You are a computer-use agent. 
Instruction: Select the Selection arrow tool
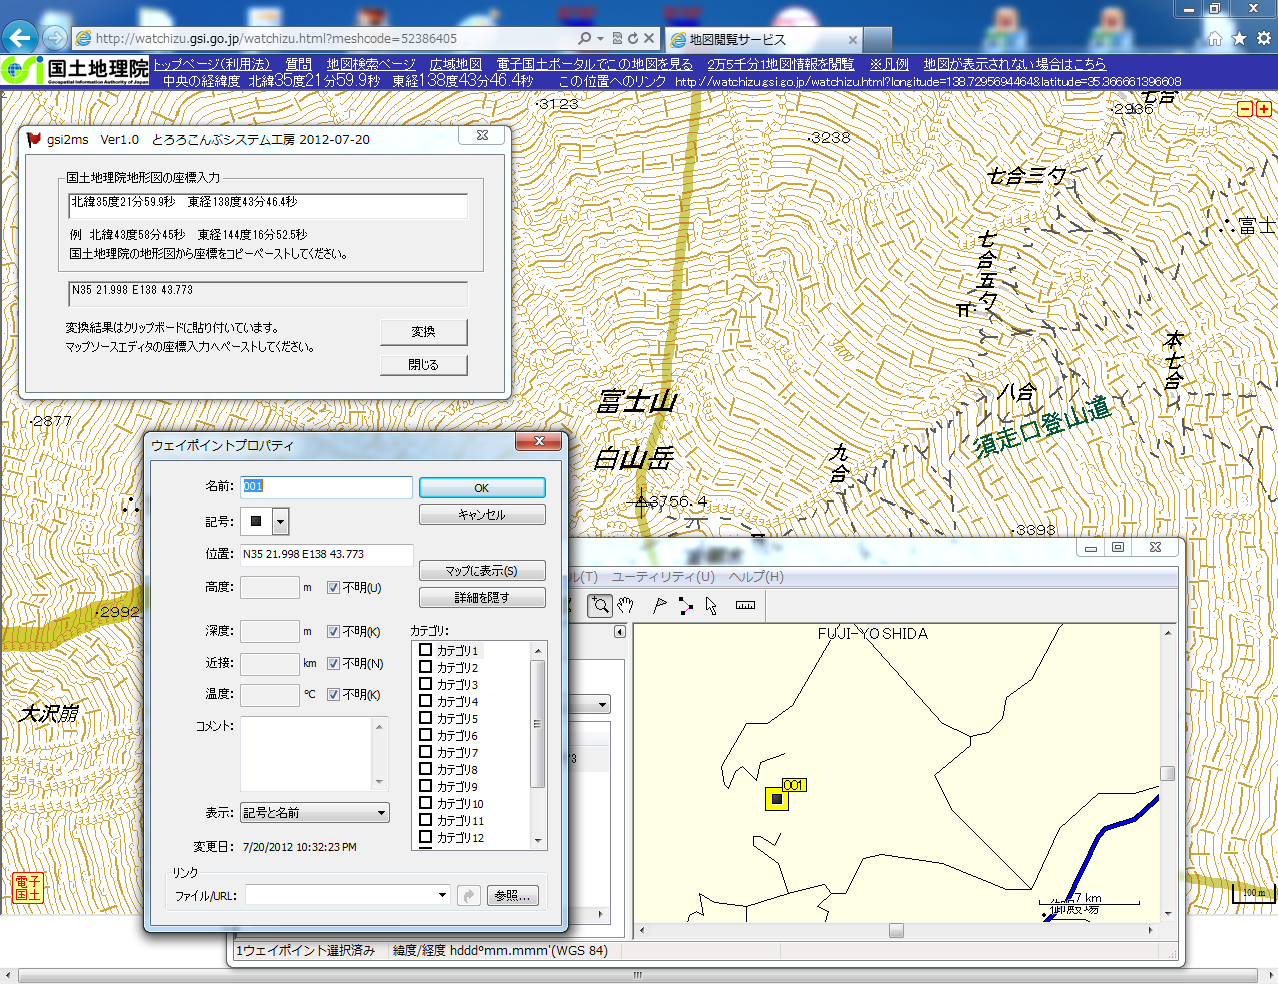(x=711, y=605)
